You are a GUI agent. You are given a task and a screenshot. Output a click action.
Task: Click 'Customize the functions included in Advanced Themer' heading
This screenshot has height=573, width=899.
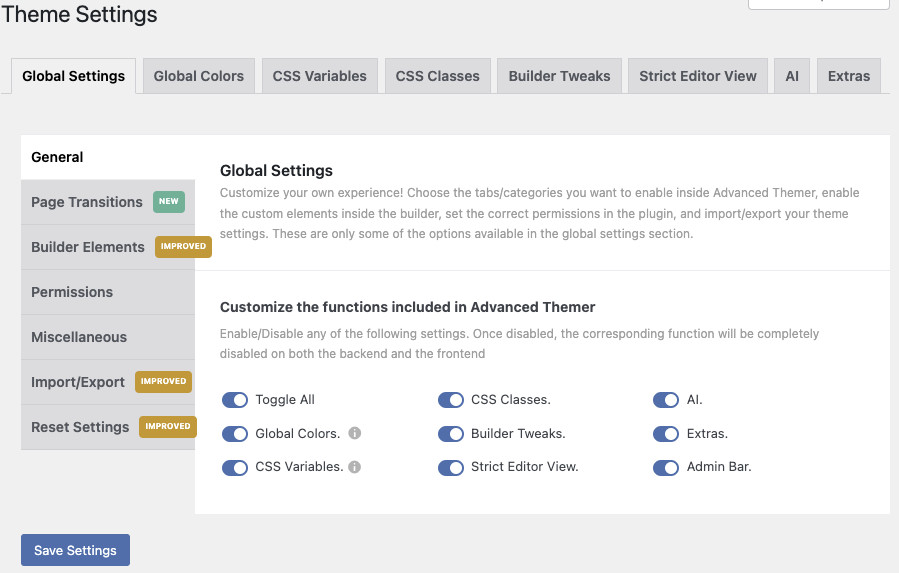pyautogui.click(x=408, y=307)
